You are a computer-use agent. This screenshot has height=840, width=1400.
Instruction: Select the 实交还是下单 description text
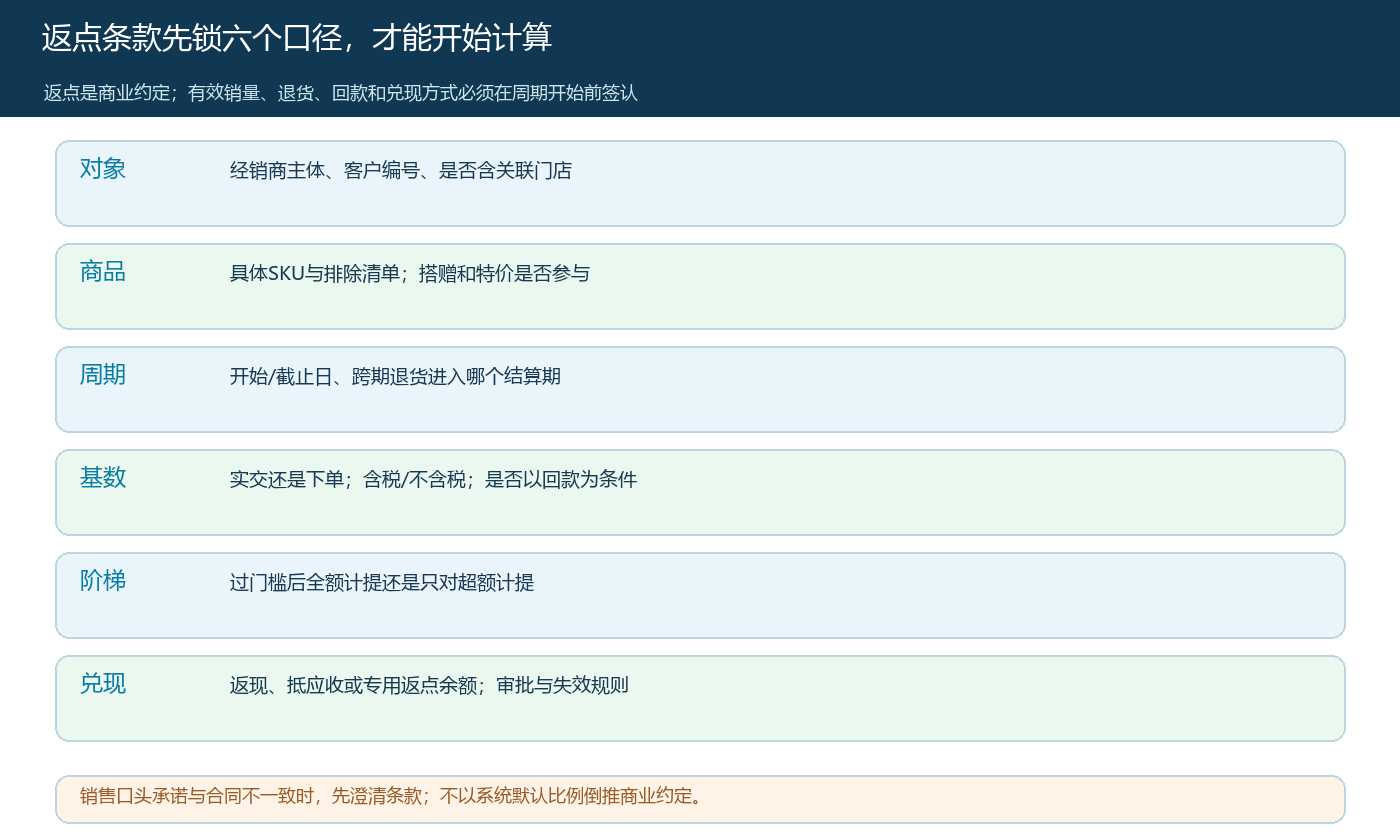pyautogui.click(x=434, y=480)
